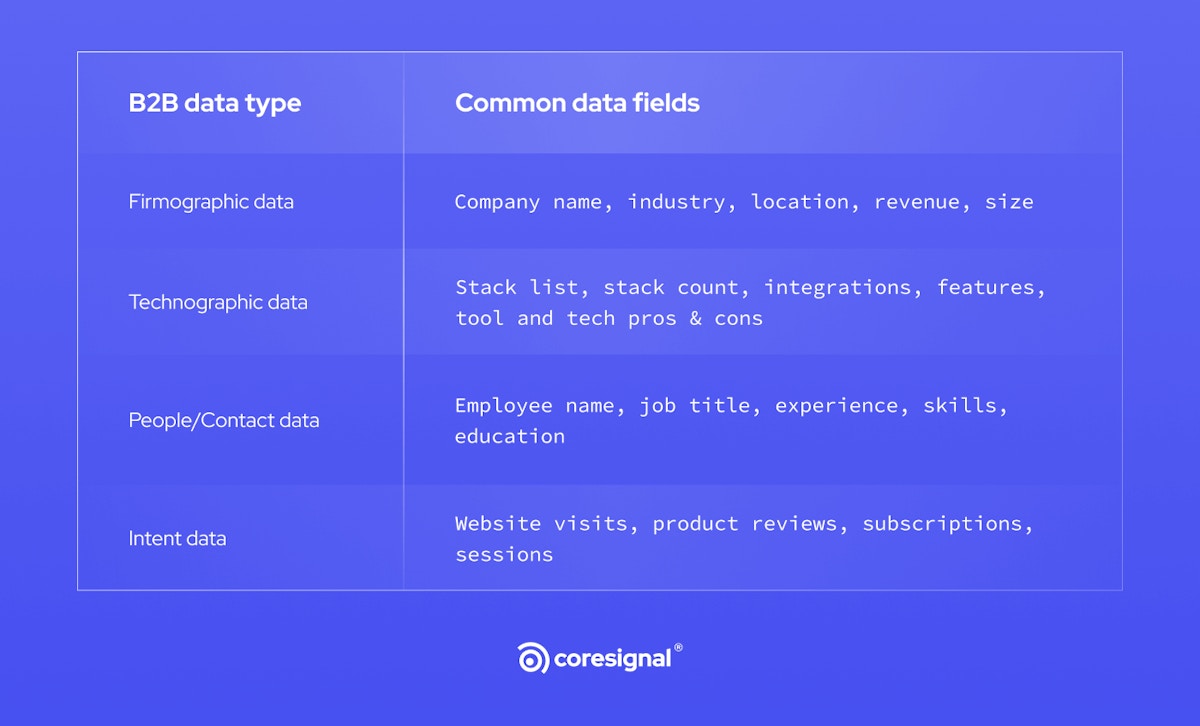Click the registered trademark symbol by coresignal

pos(679,648)
